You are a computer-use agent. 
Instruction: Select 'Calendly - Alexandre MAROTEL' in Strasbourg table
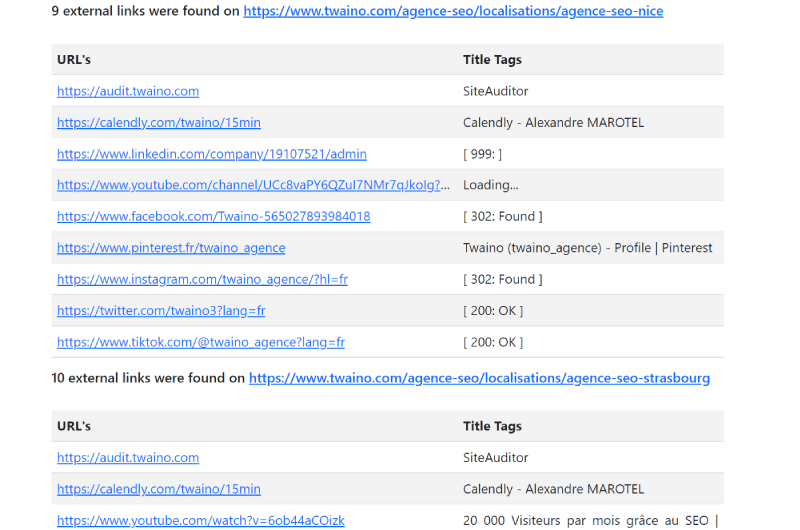point(553,489)
